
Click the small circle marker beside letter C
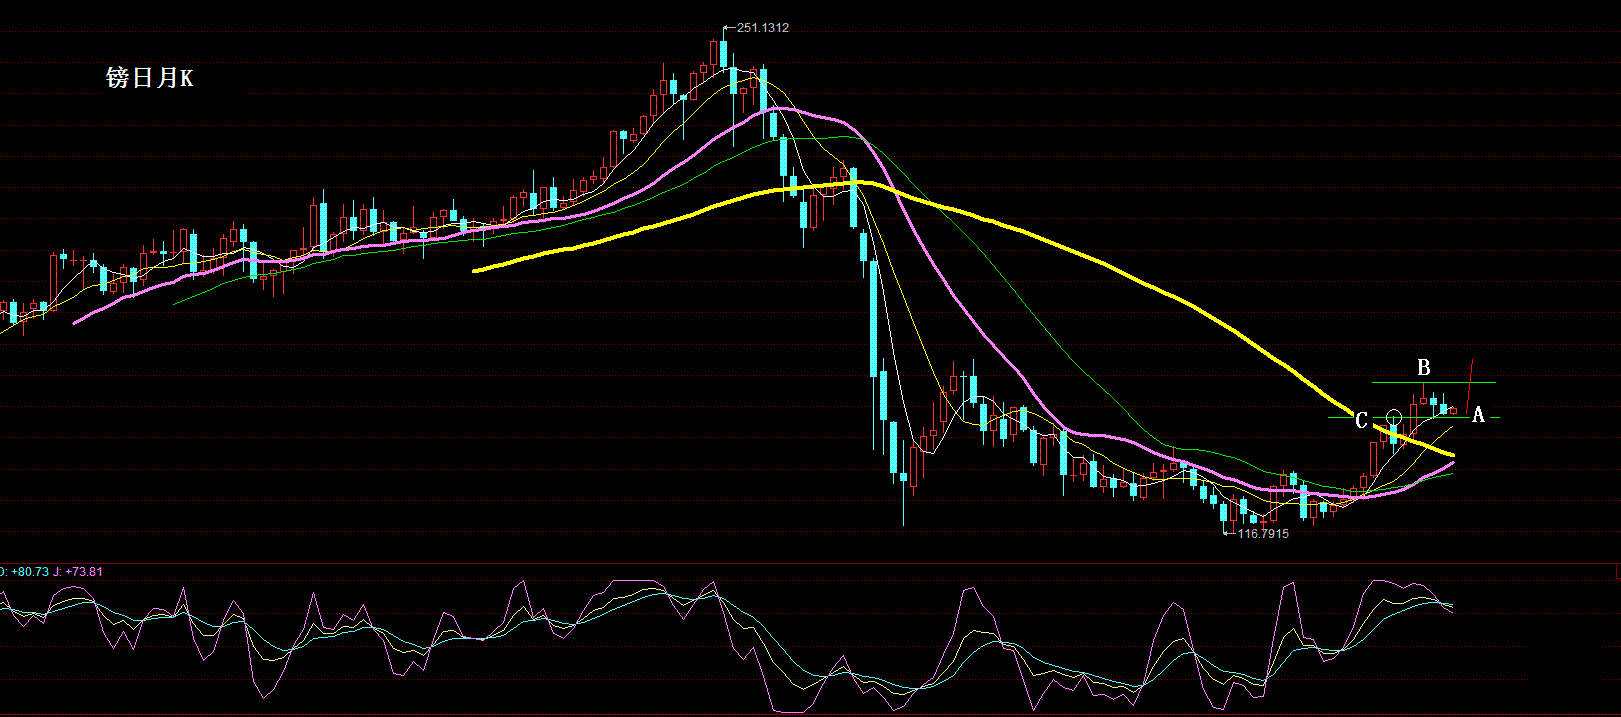[1394, 417]
